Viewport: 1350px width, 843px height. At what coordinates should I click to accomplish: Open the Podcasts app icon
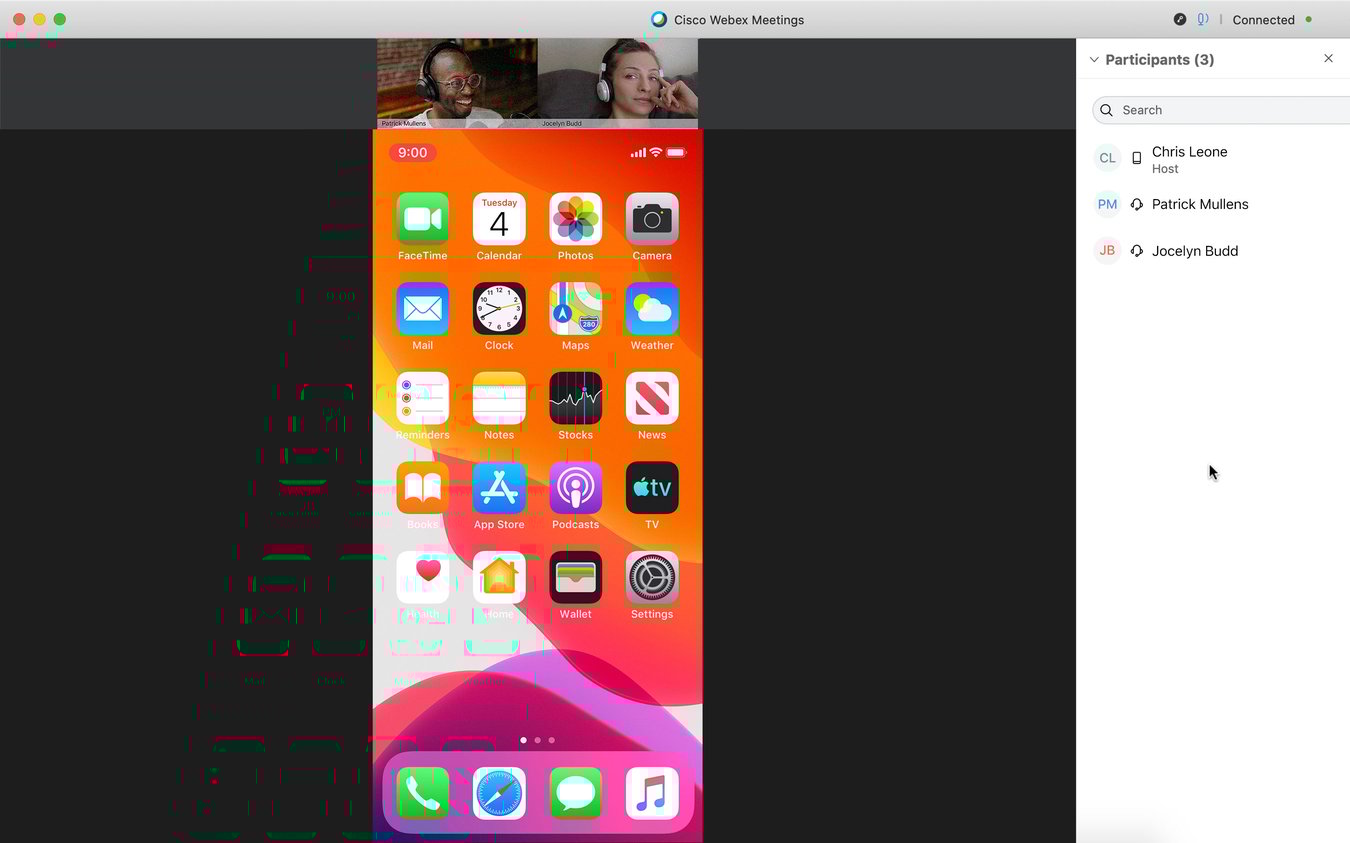coord(575,488)
